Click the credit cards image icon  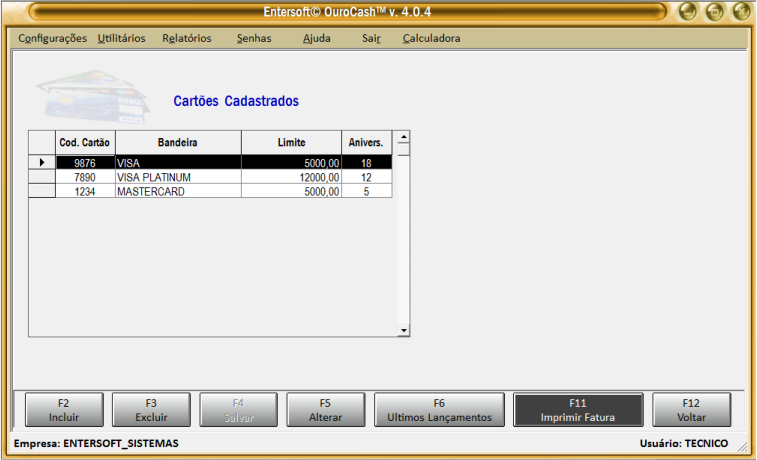pyautogui.click(x=78, y=94)
